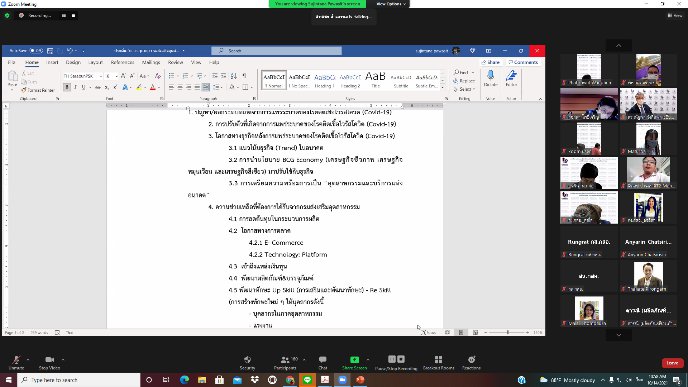
Task: Toggle the AutoSave switch in Word
Action: 36,51
